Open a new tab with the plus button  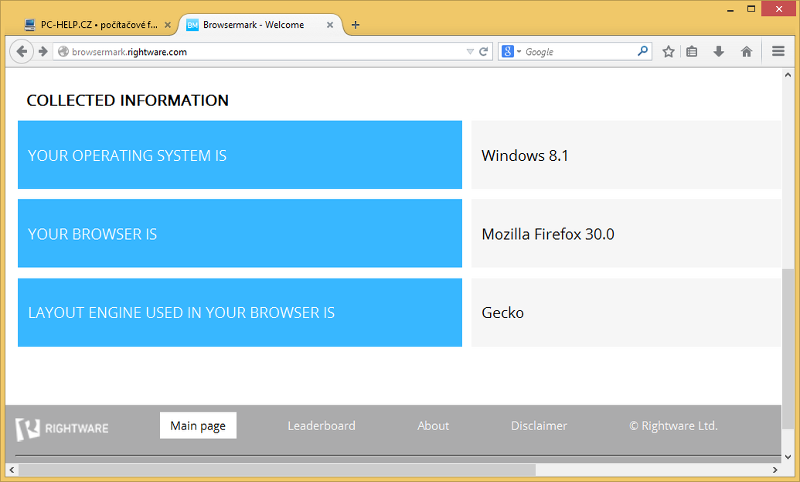355,25
